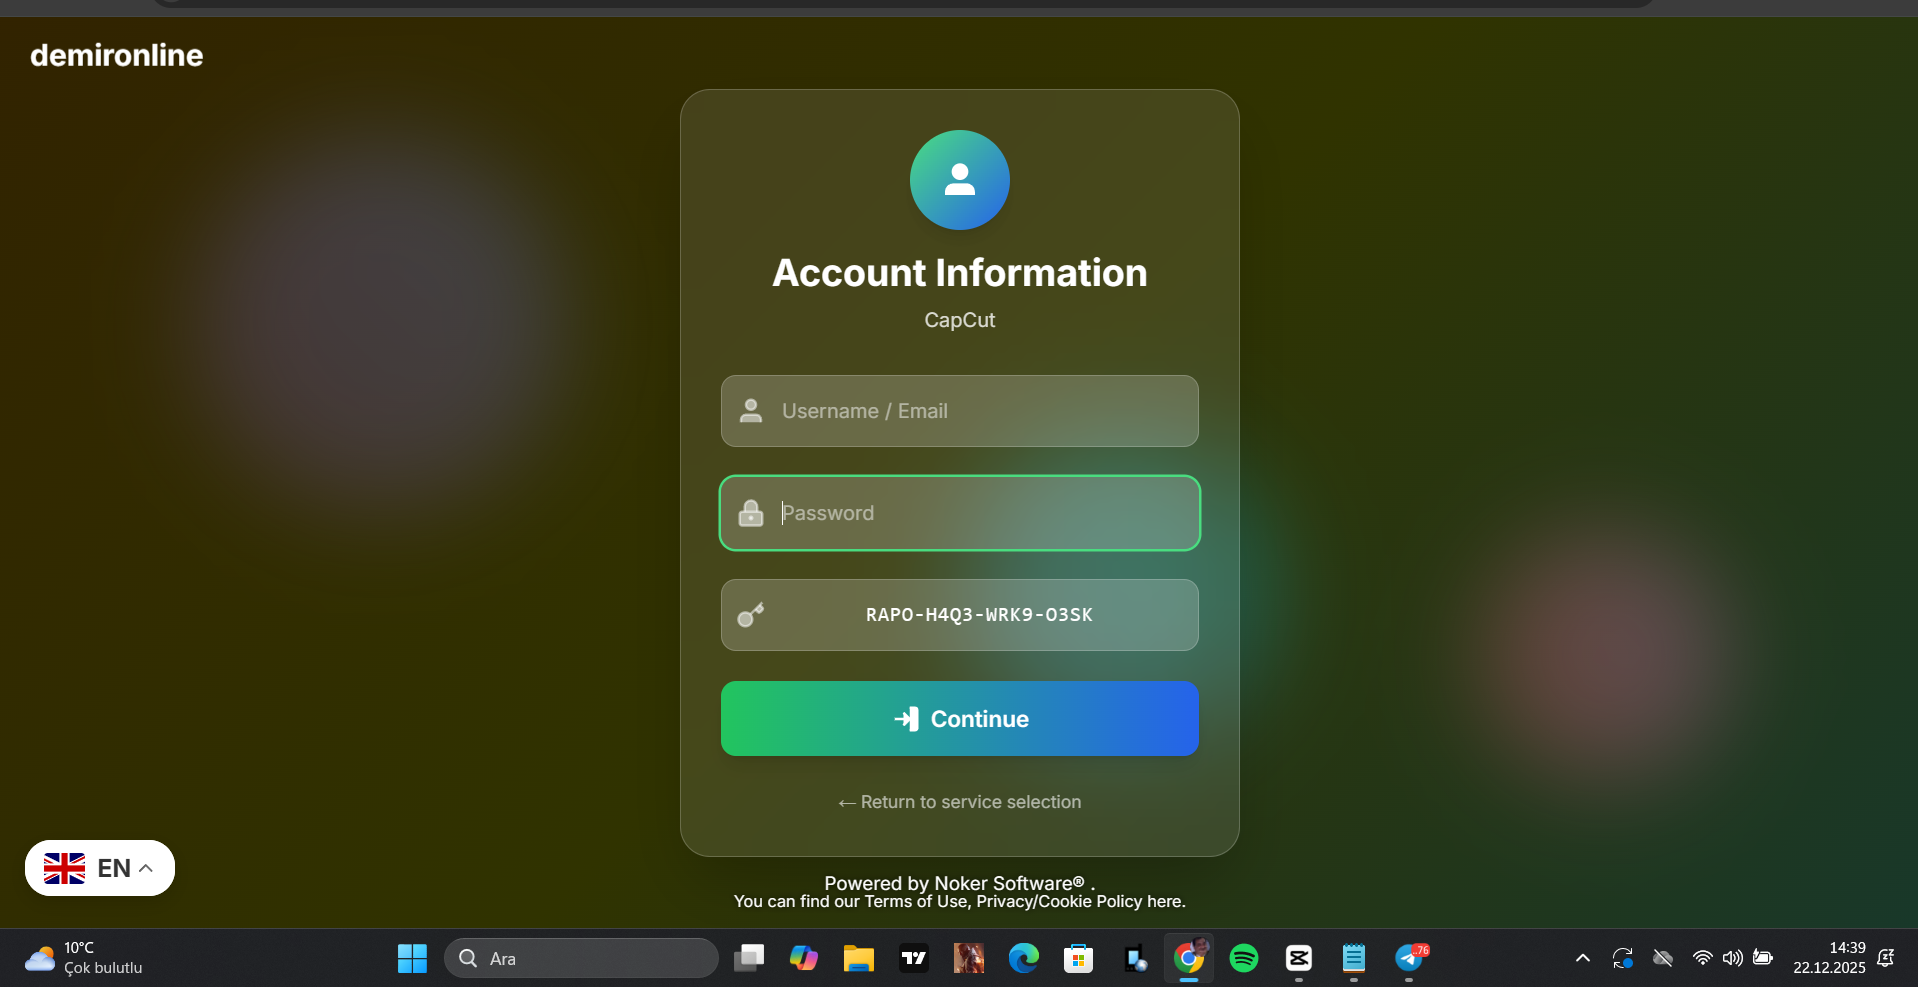Click the "Powered by Noker Software" text
1918x987 pixels.
(960, 883)
